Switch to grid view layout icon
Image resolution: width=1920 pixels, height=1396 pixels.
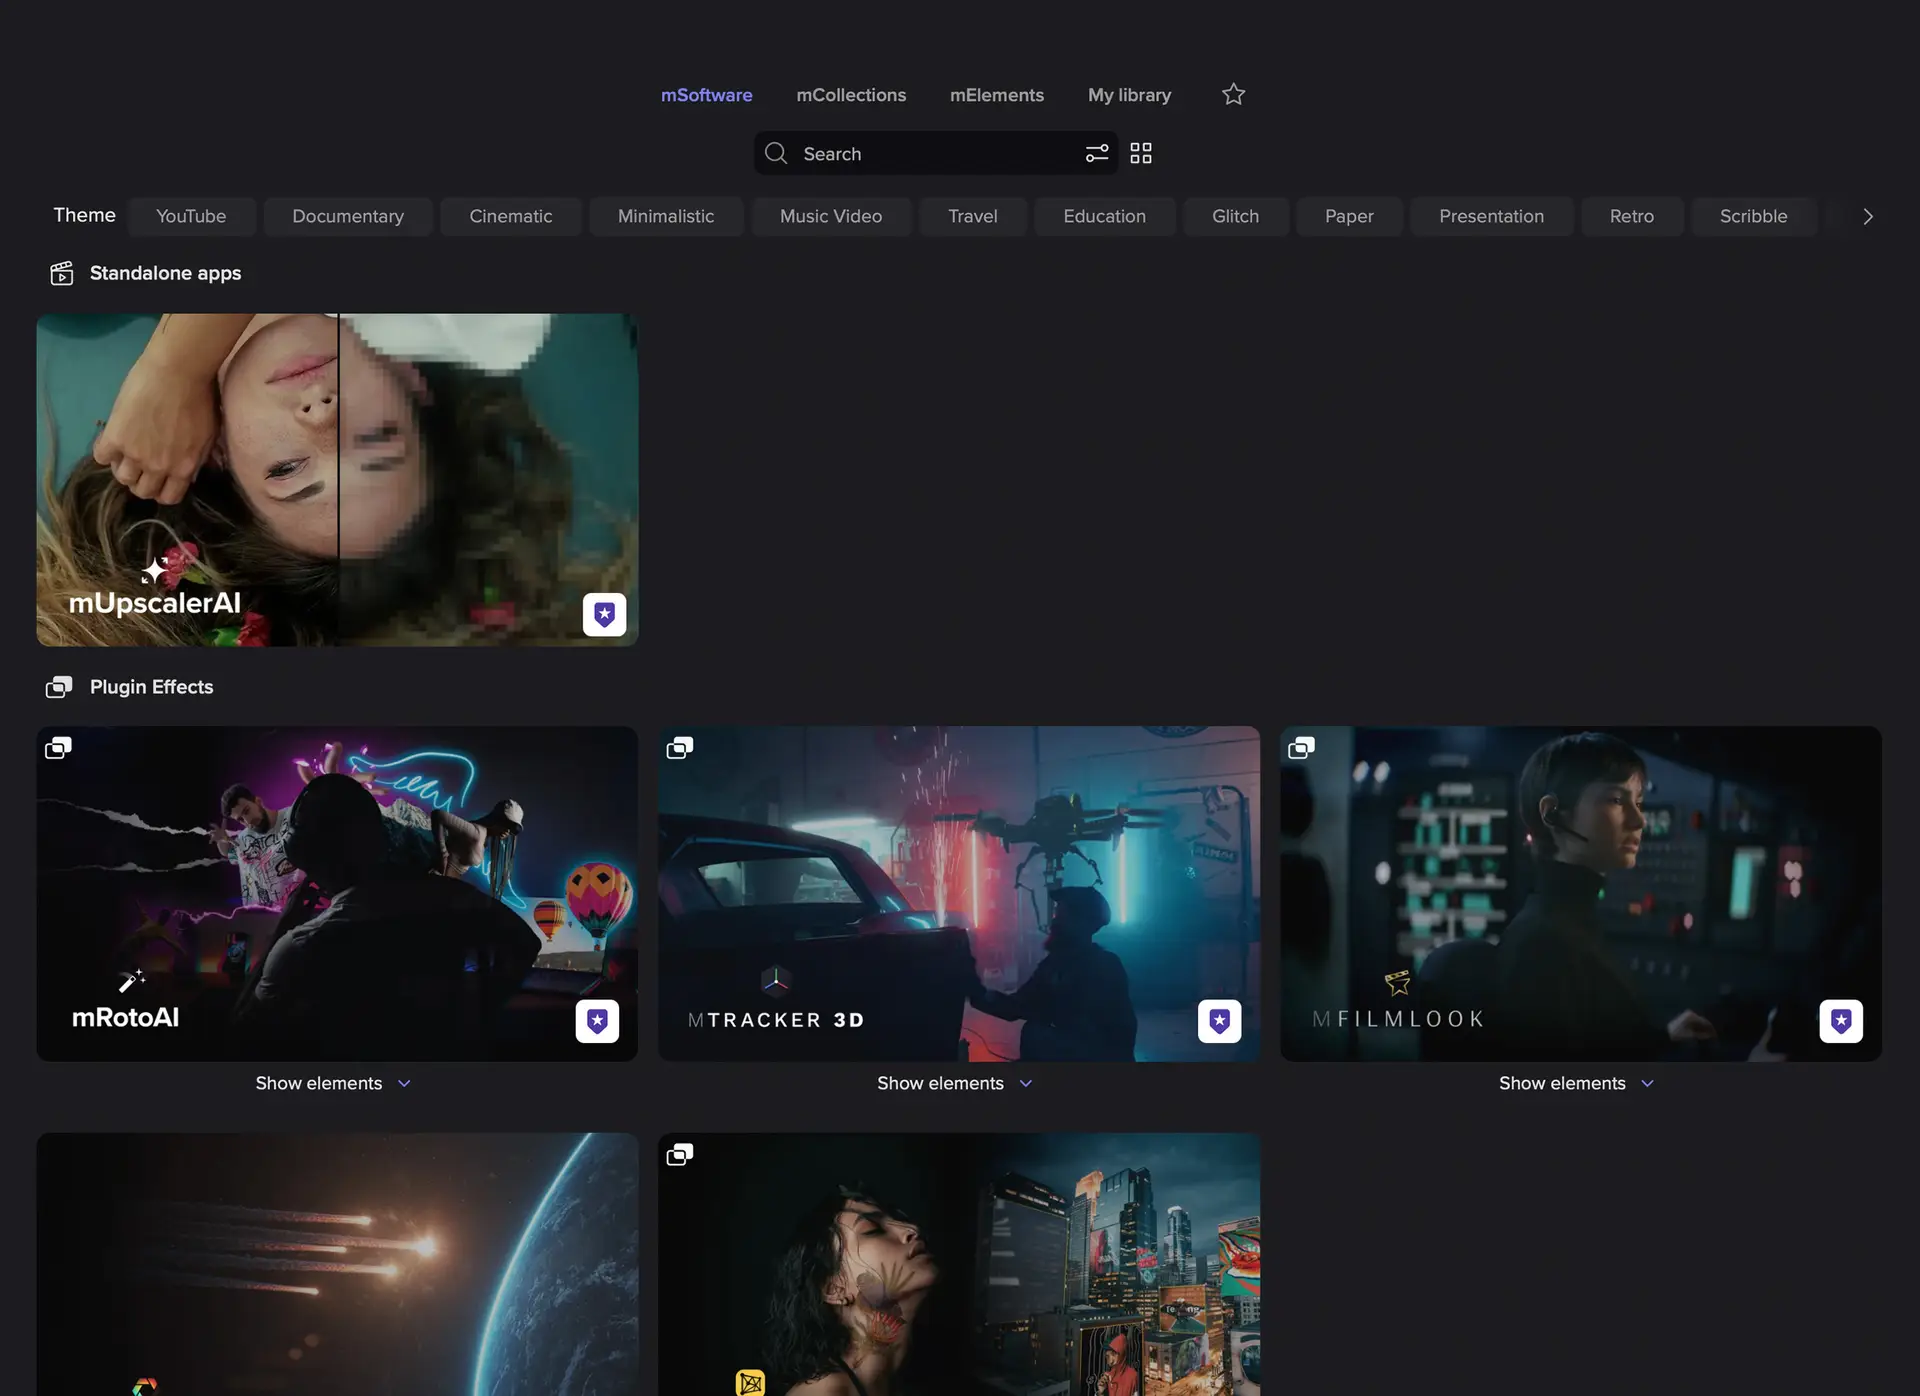(1141, 153)
